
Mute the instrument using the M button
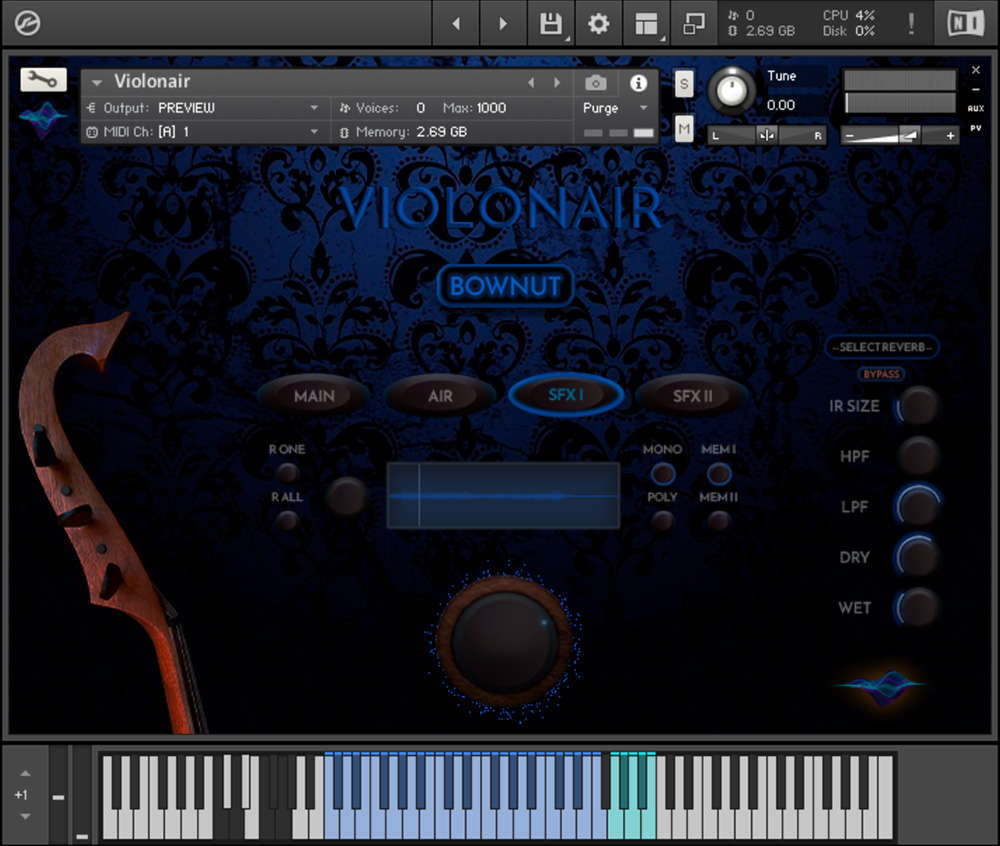pos(684,129)
